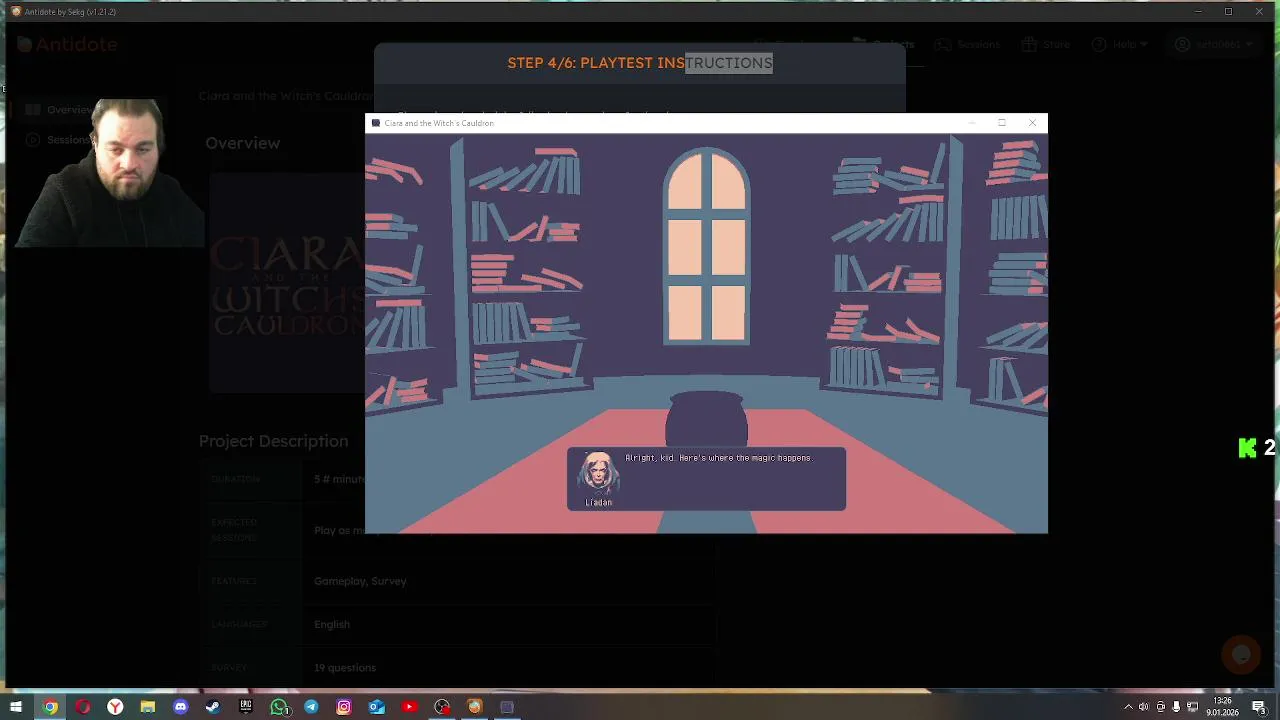This screenshot has width=1280, height=720.
Task: Show hidden system tray icons
Action: [1128, 707]
